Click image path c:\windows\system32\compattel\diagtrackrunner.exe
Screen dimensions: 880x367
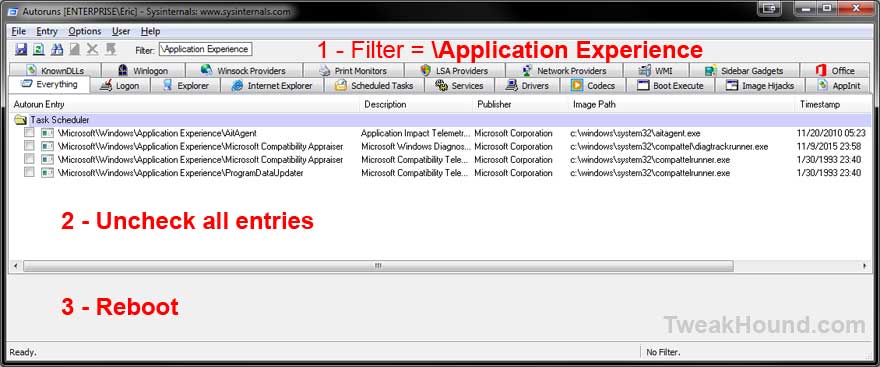coord(669,146)
